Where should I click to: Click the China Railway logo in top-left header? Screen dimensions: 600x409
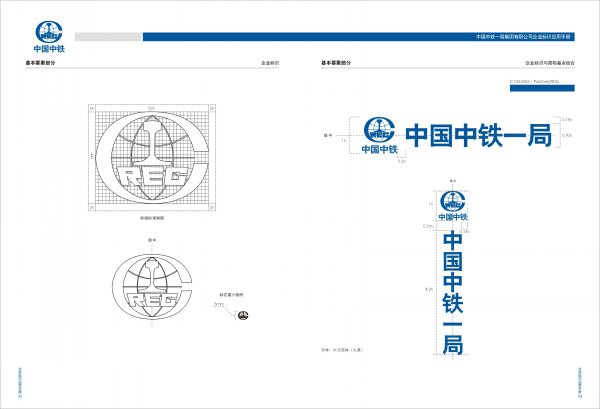[x=49, y=34]
